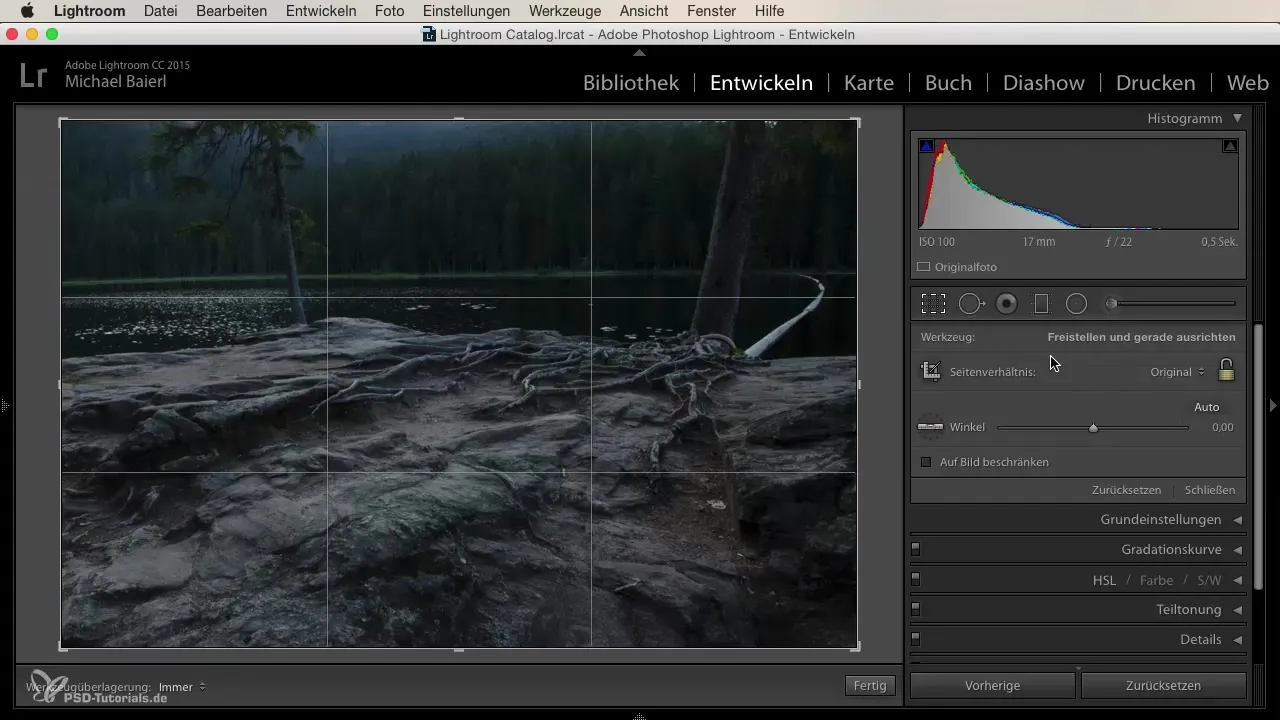This screenshot has height=720, width=1280.
Task: Open the Fenster menu
Action: (x=712, y=11)
